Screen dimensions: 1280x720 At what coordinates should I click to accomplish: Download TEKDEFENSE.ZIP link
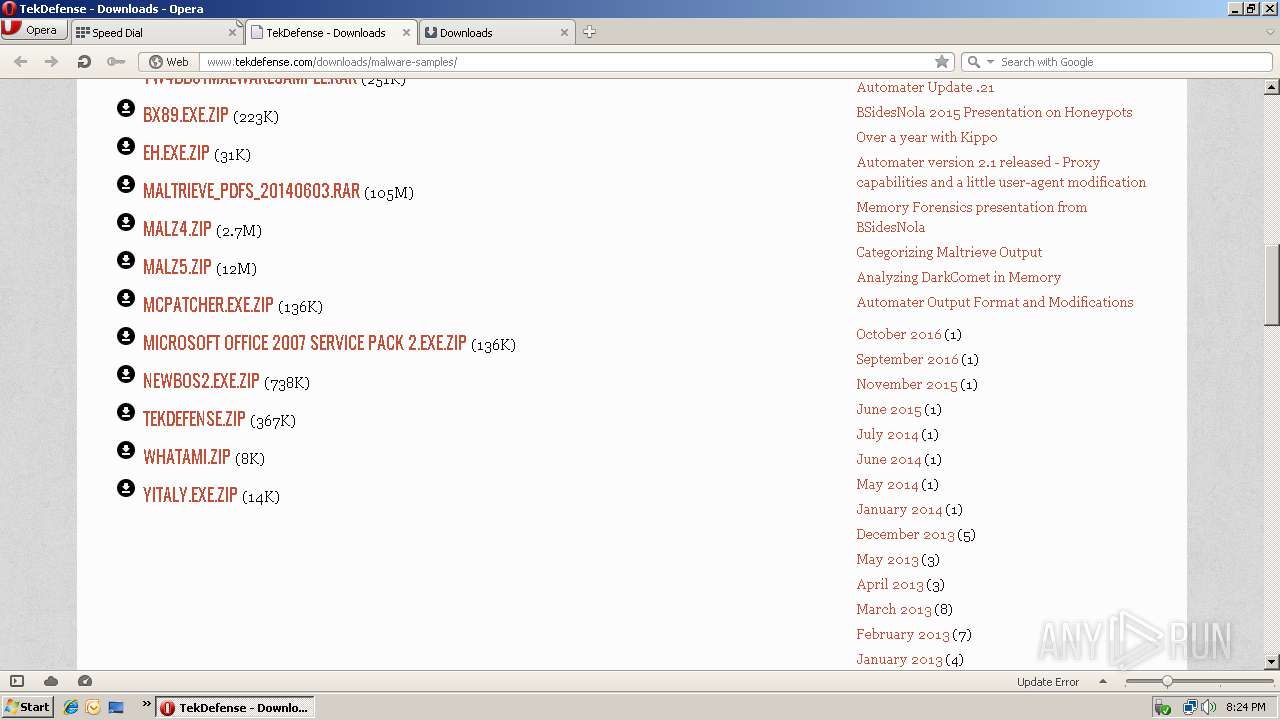point(194,419)
